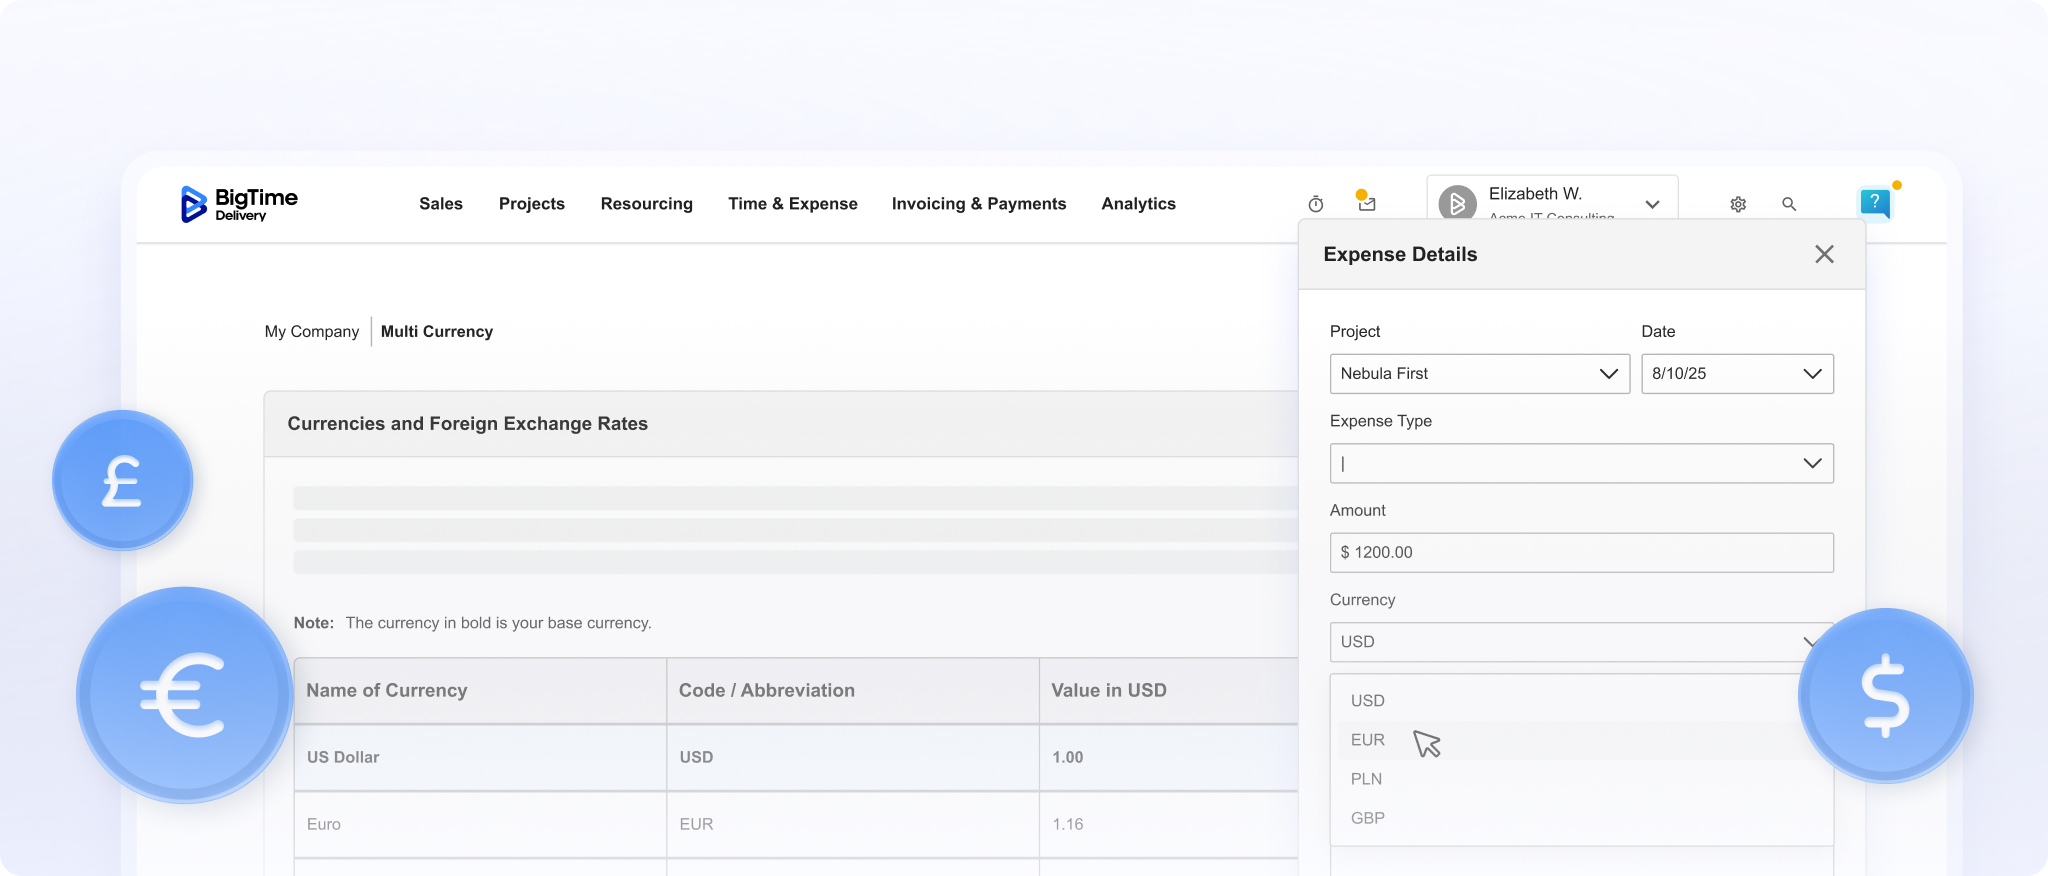Open the Analytics menu
Viewport: 2048px width, 876px height.
click(x=1138, y=204)
